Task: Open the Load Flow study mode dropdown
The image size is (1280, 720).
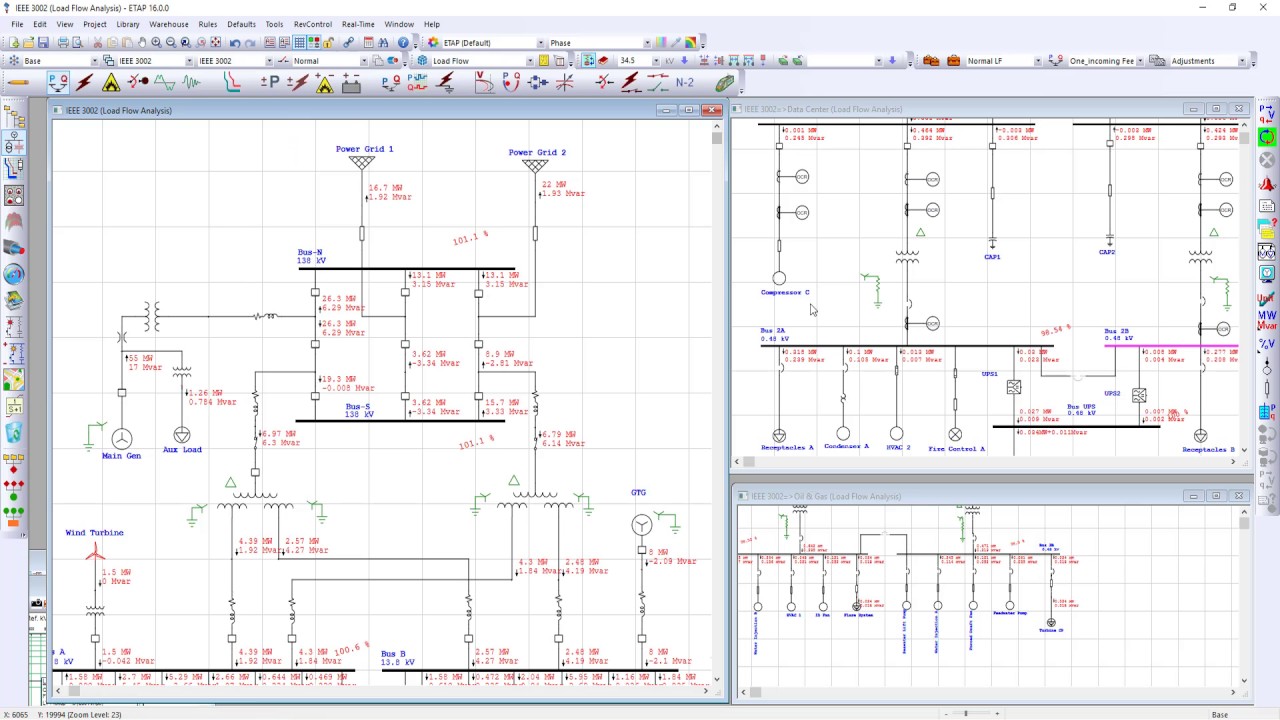Action: click(x=530, y=61)
